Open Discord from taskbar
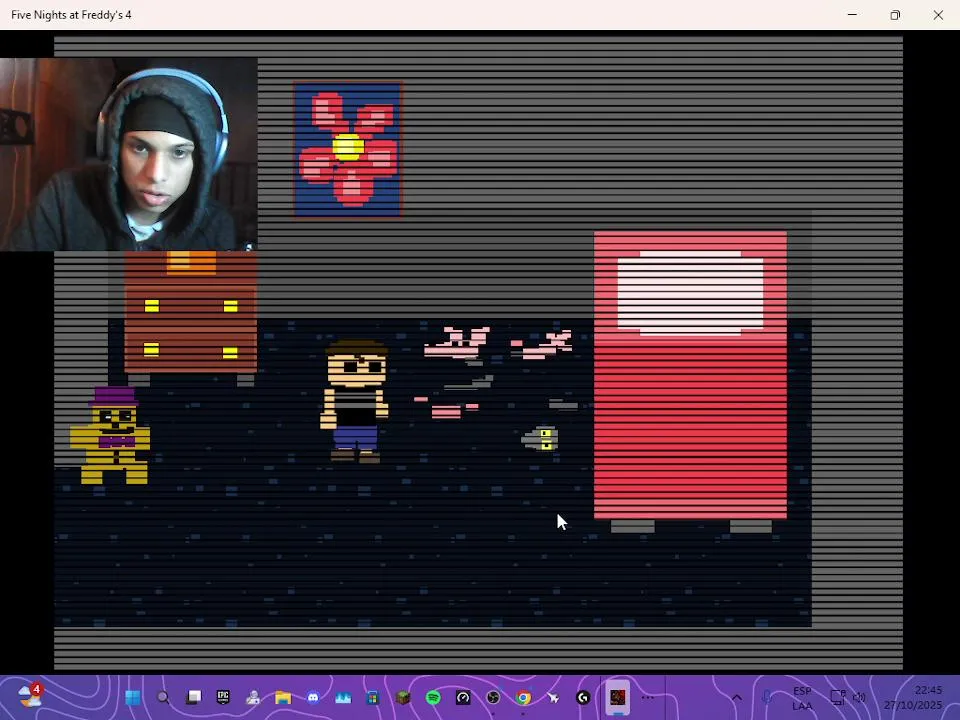960x720 pixels. coord(313,697)
